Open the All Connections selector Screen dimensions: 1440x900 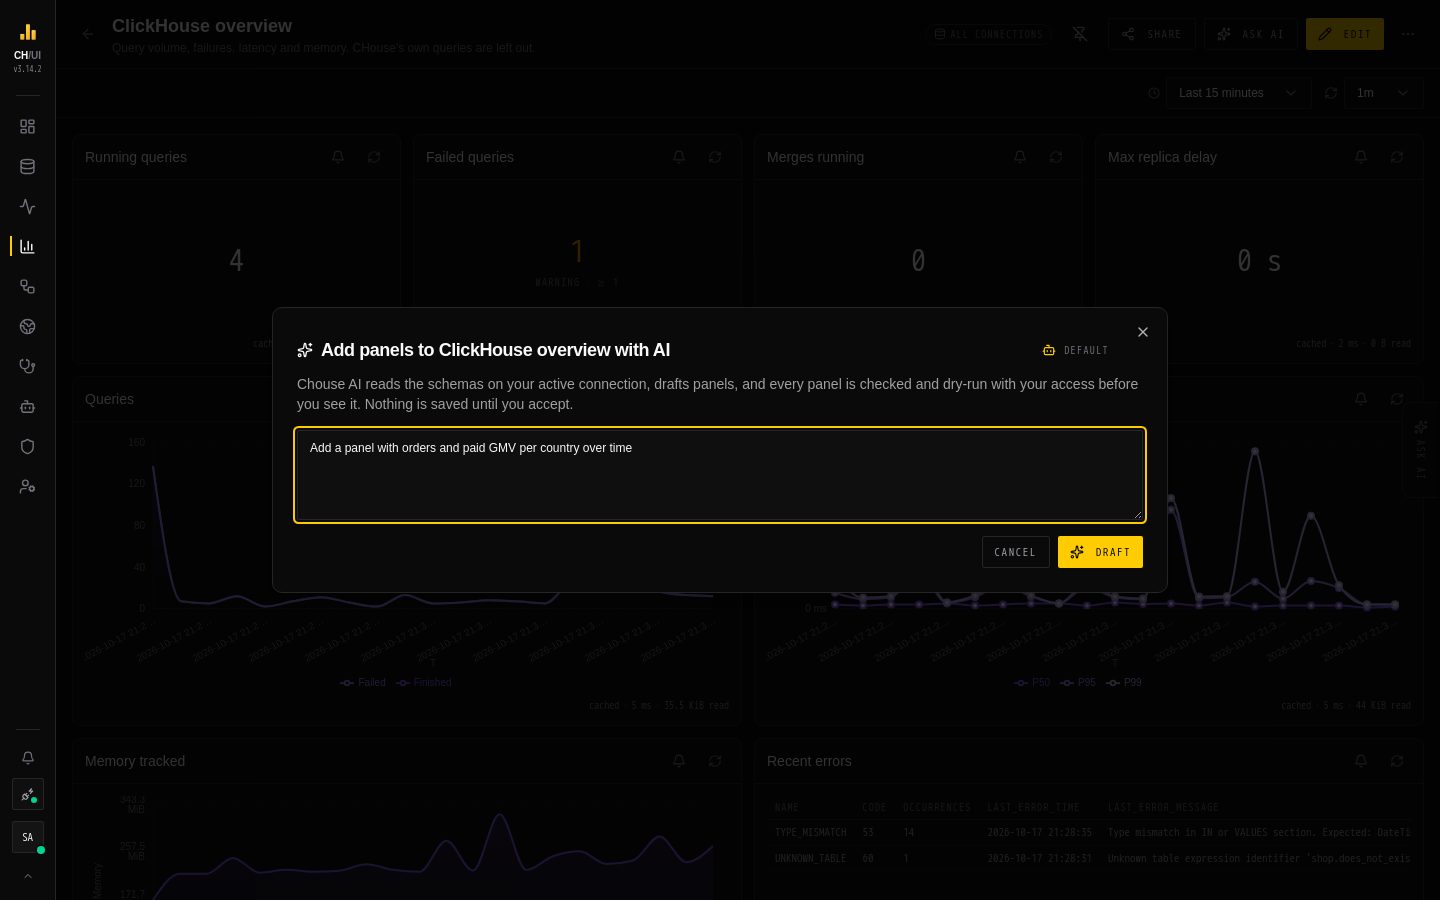[988, 34]
